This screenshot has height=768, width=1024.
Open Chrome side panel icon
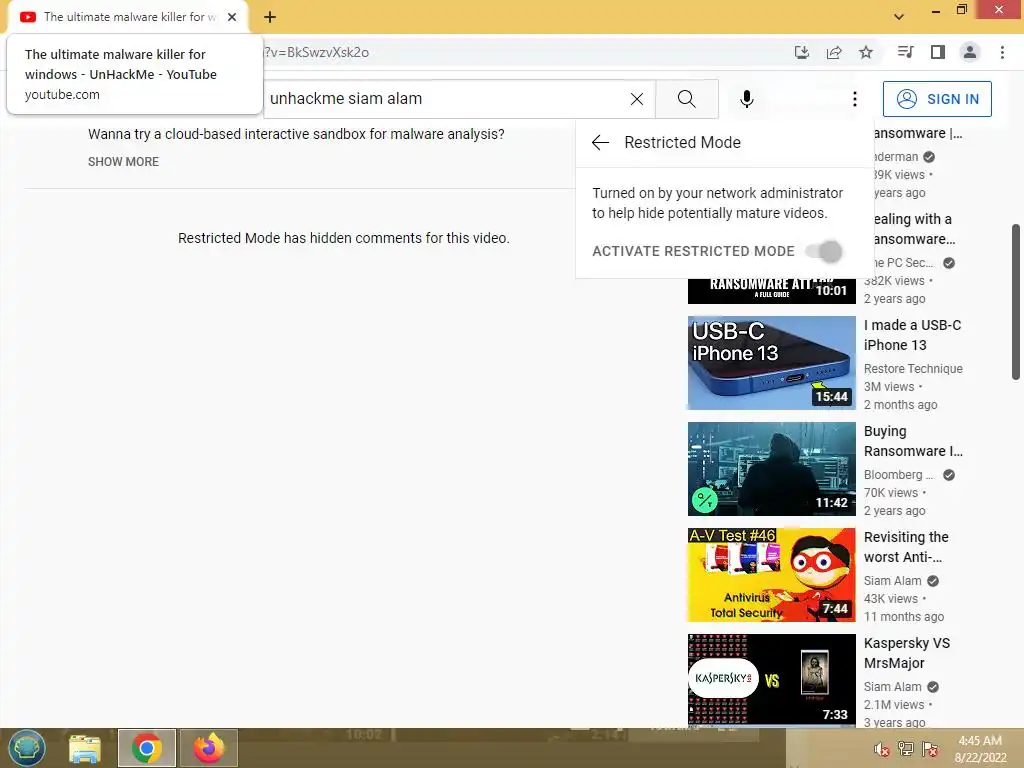click(938, 52)
